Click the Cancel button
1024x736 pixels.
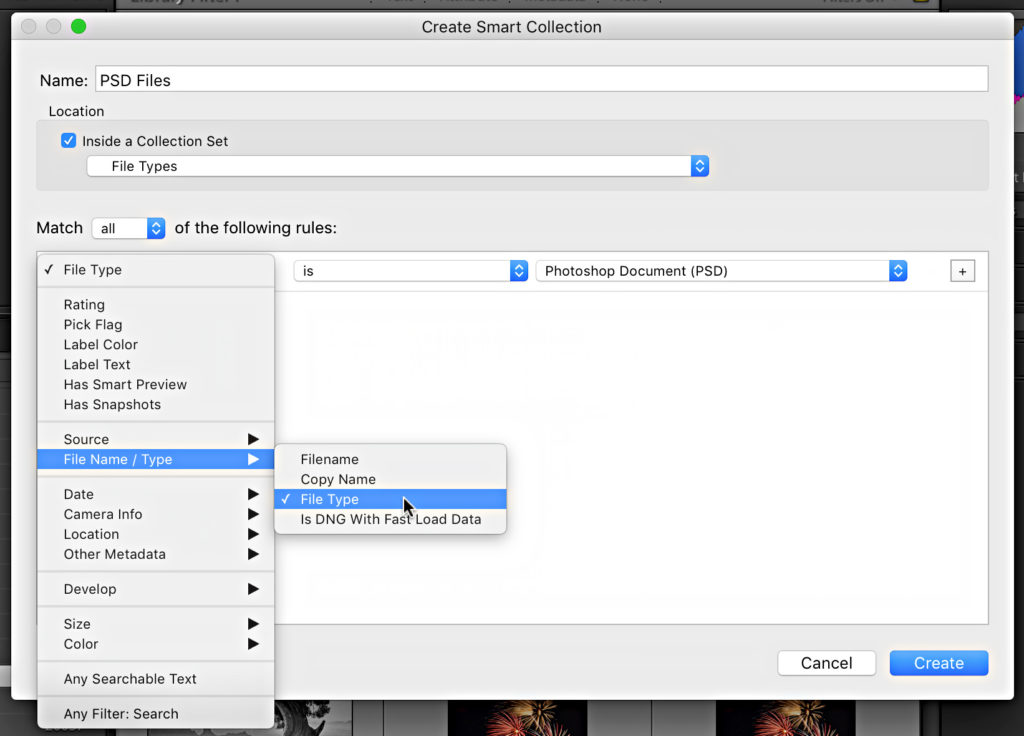pyautogui.click(x=826, y=663)
